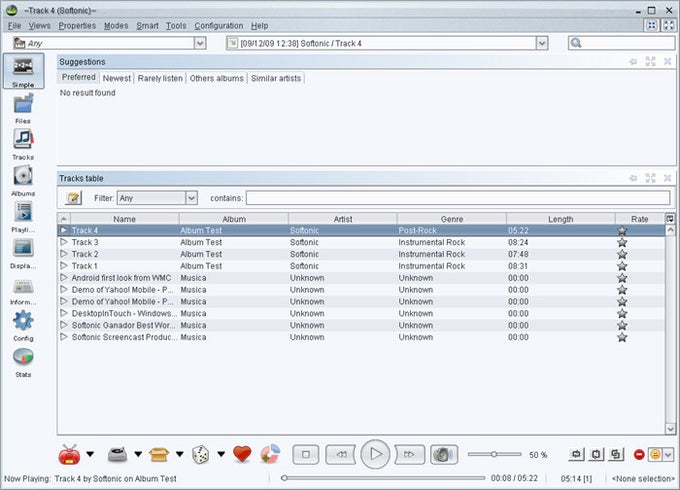Toggle the star rating for Track 3
Image resolution: width=680 pixels, height=490 pixels.
622,242
